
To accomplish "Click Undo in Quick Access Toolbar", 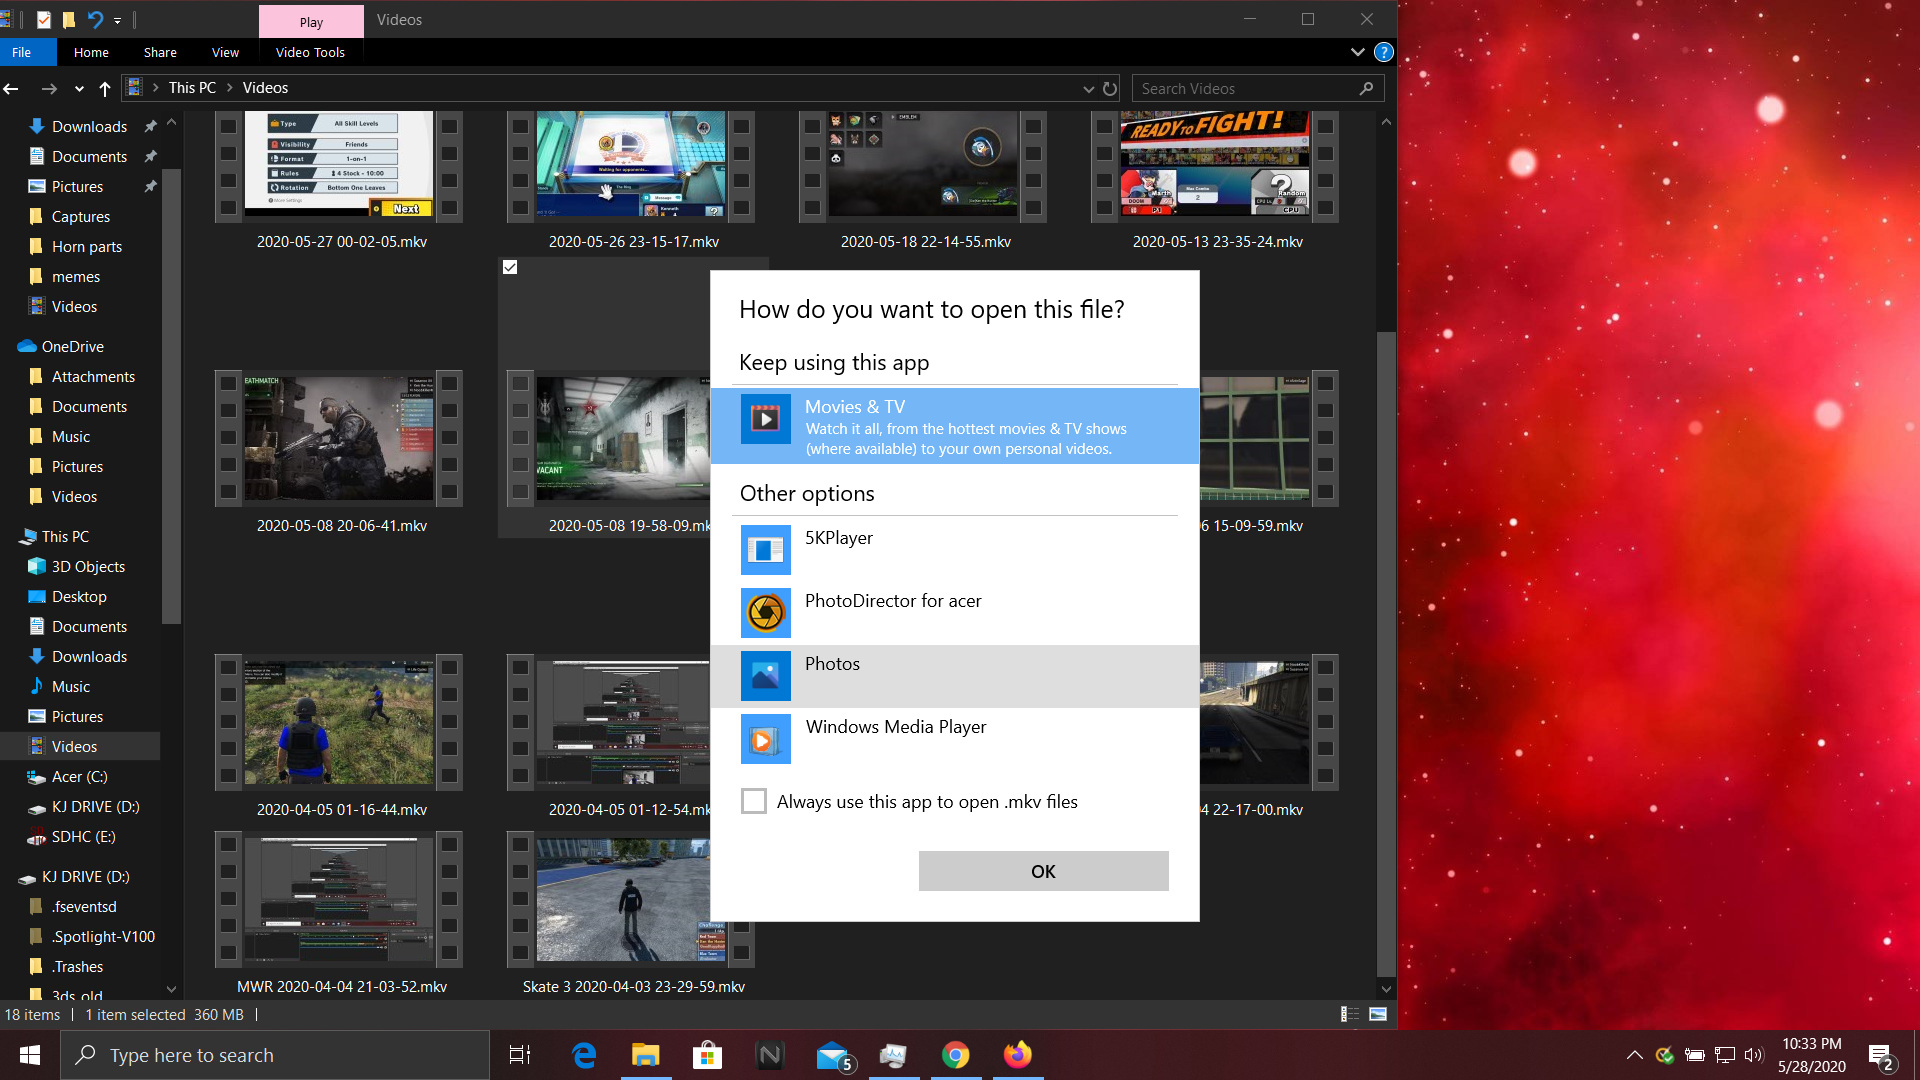I will coord(95,19).
